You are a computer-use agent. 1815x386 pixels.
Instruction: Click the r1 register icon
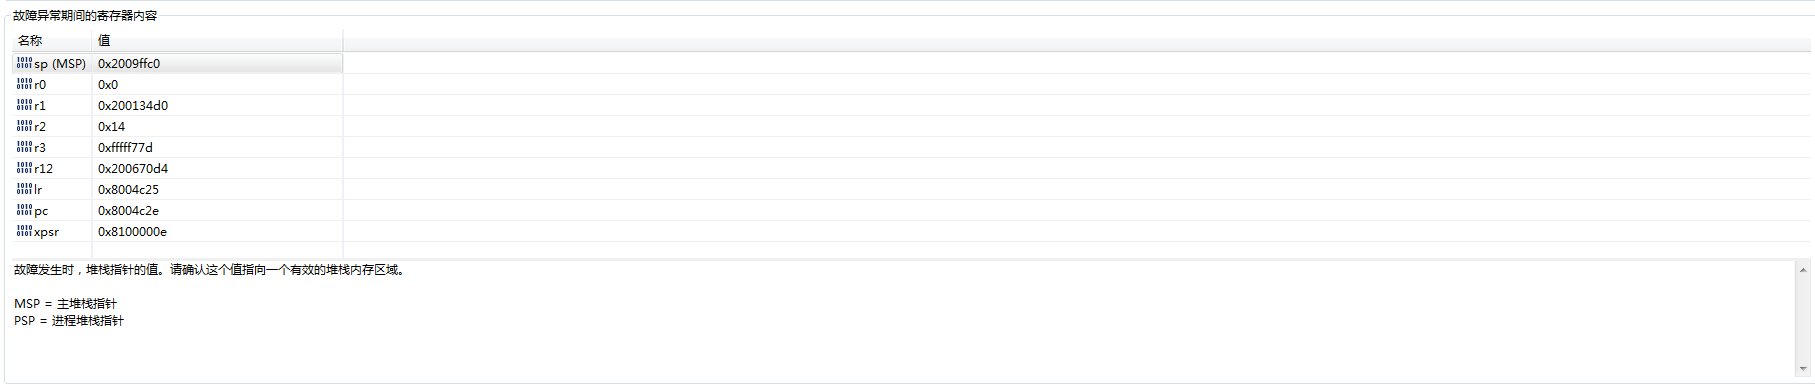click(24, 105)
